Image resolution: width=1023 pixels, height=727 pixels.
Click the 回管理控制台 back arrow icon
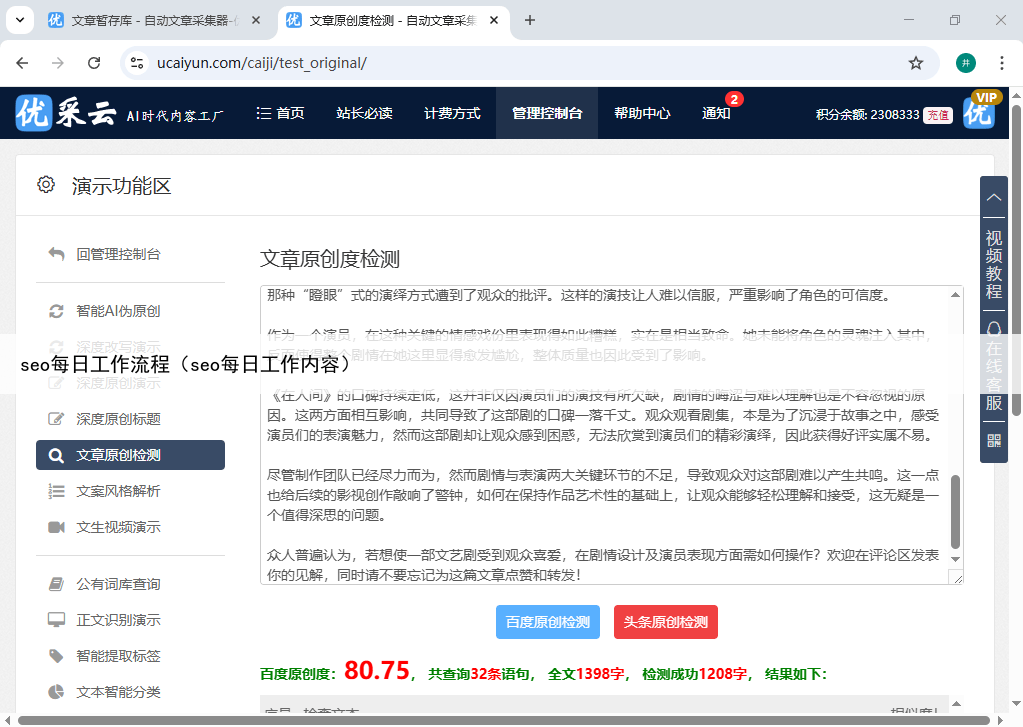57,254
